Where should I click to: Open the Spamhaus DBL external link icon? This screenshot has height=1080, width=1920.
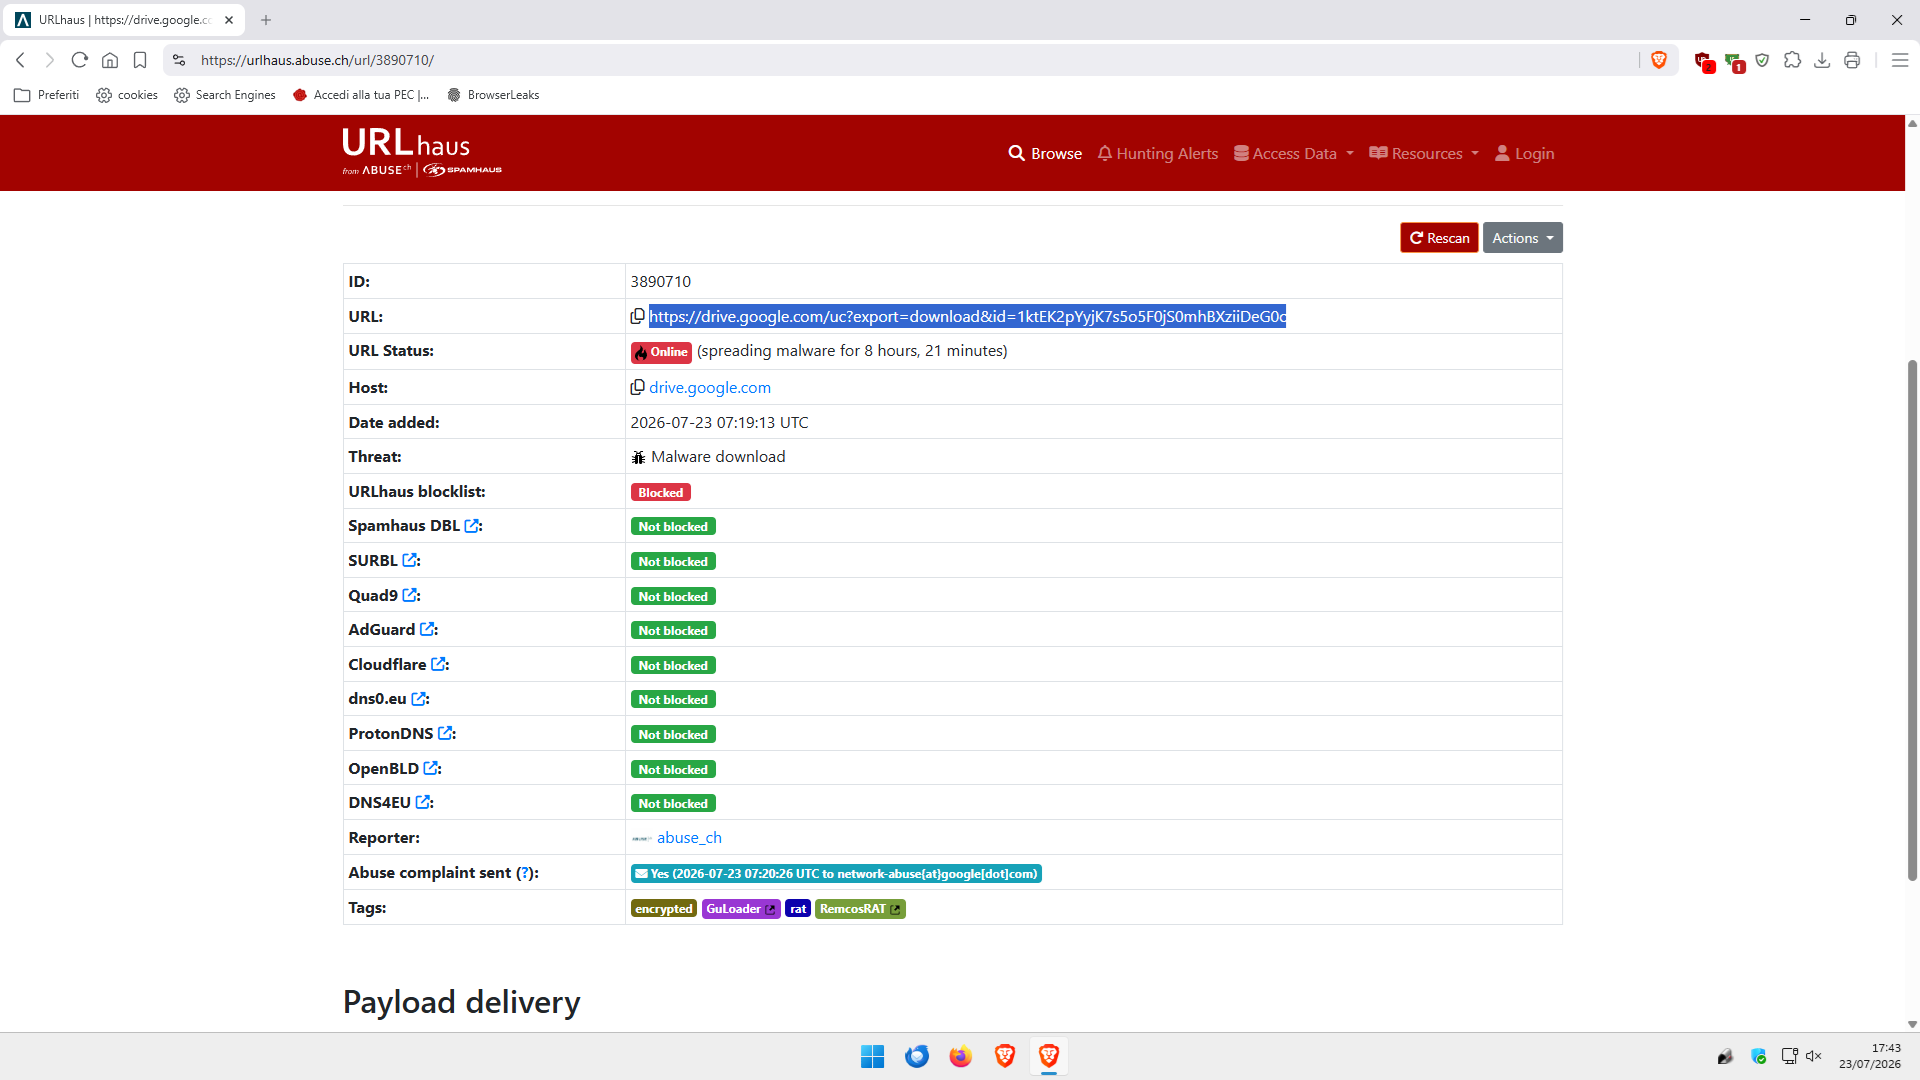(472, 526)
